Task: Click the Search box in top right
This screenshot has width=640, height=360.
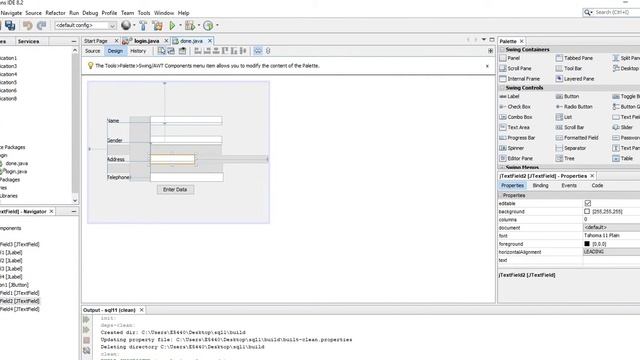Action: (x=614, y=13)
